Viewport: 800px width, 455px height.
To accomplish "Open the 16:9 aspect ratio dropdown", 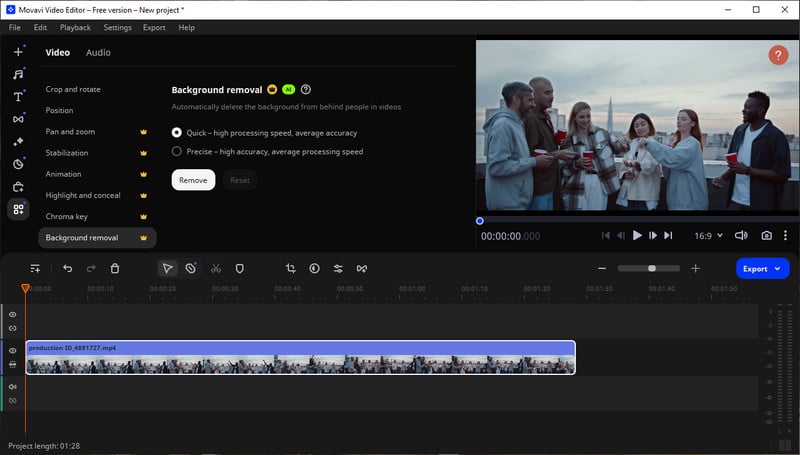I will tap(708, 236).
